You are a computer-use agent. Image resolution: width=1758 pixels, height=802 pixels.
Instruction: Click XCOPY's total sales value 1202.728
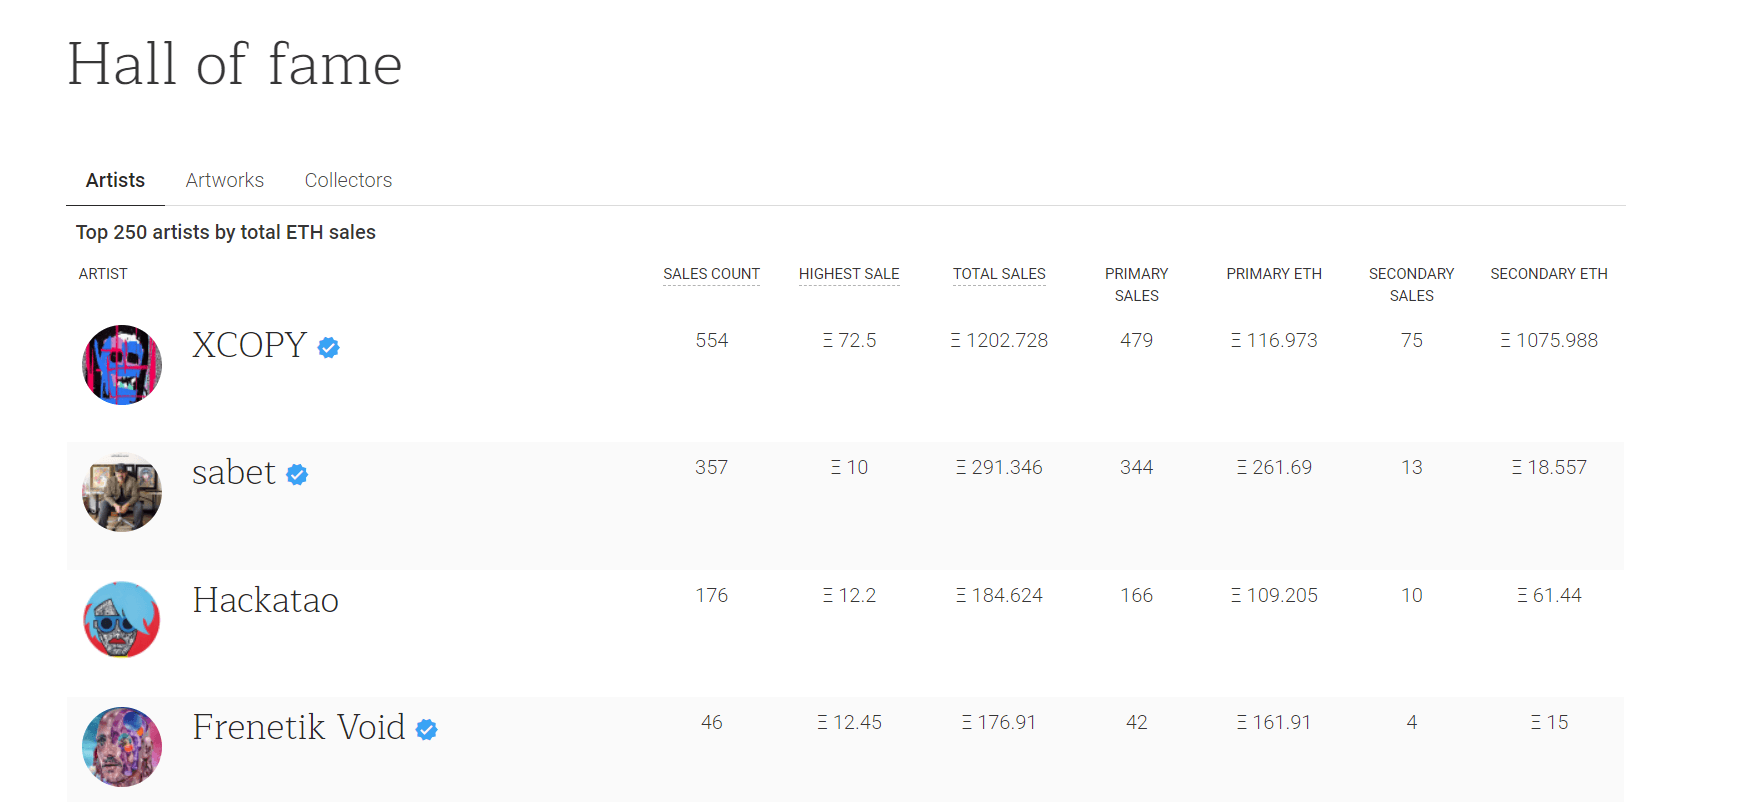coord(999,341)
